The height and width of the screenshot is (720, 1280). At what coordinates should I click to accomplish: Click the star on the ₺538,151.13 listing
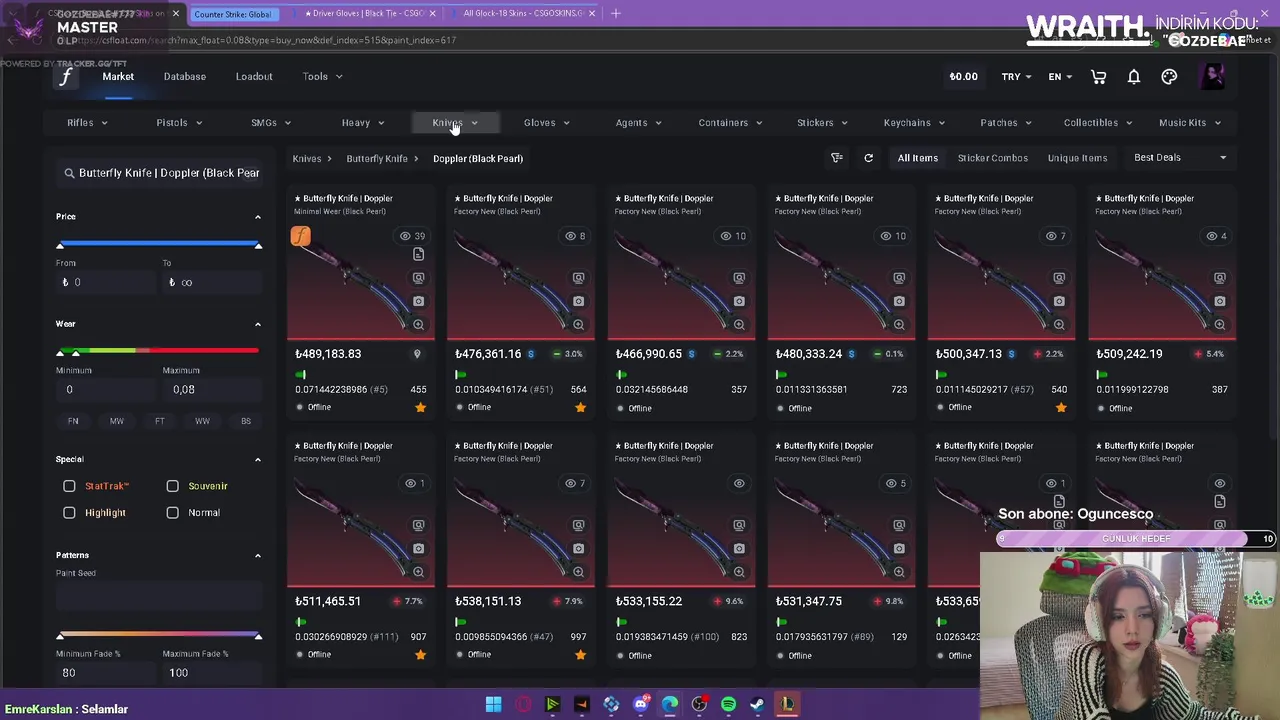pyautogui.click(x=580, y=655)
